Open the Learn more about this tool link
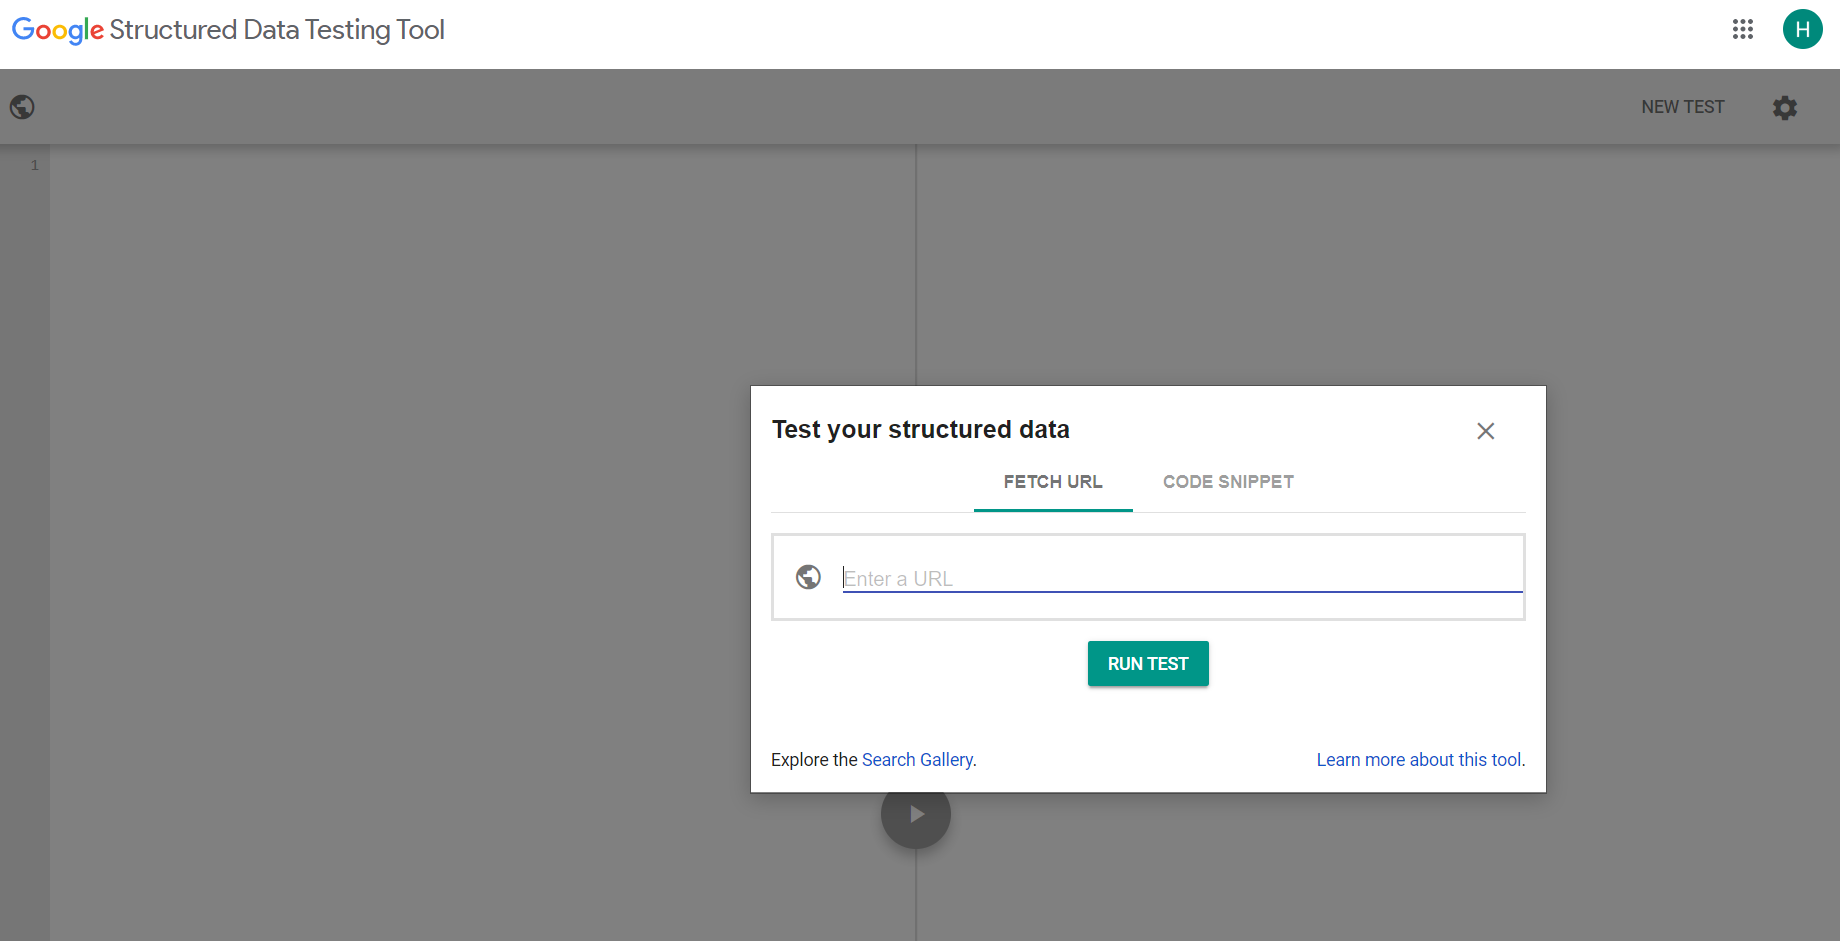This screenshot has width=1840, height=941. click(1418, 760)
